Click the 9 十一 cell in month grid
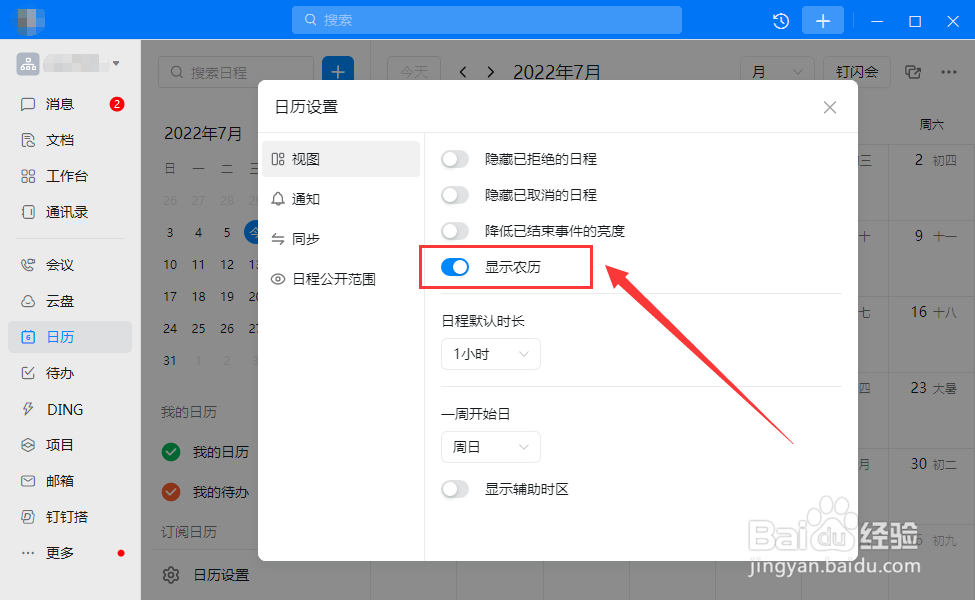The image size is (975, 600). 931,258
